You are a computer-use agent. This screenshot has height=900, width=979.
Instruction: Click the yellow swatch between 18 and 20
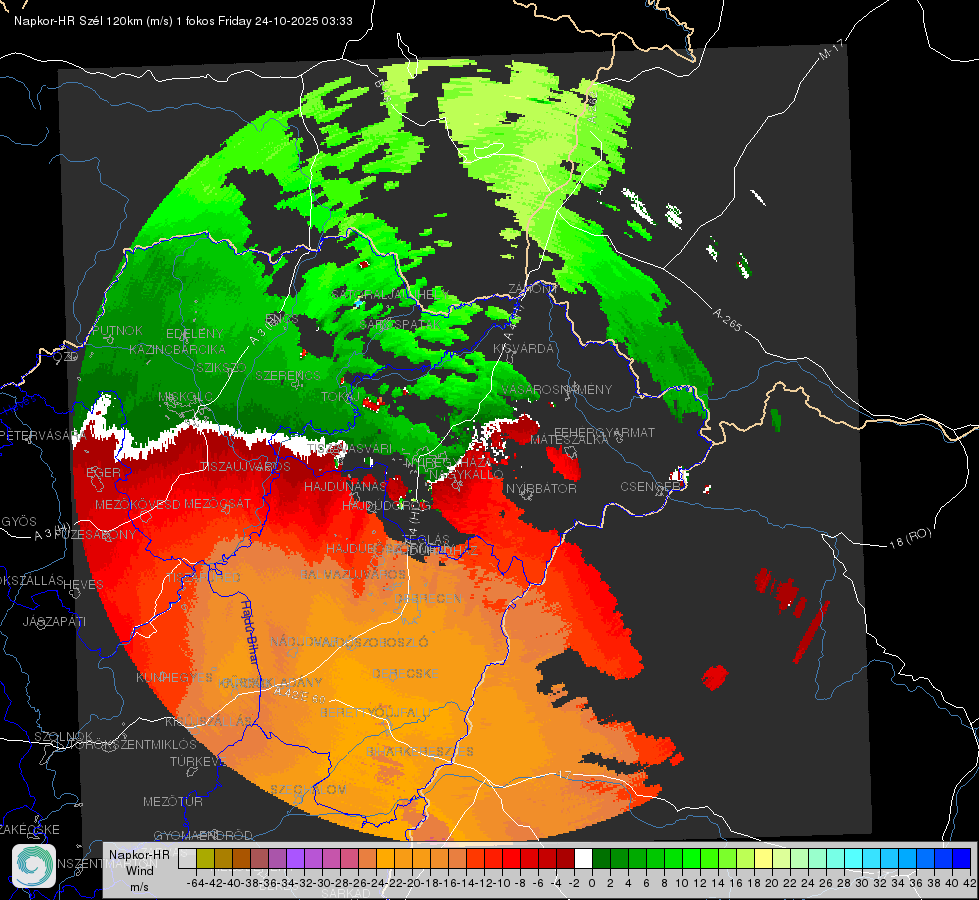tap(764, 858)
